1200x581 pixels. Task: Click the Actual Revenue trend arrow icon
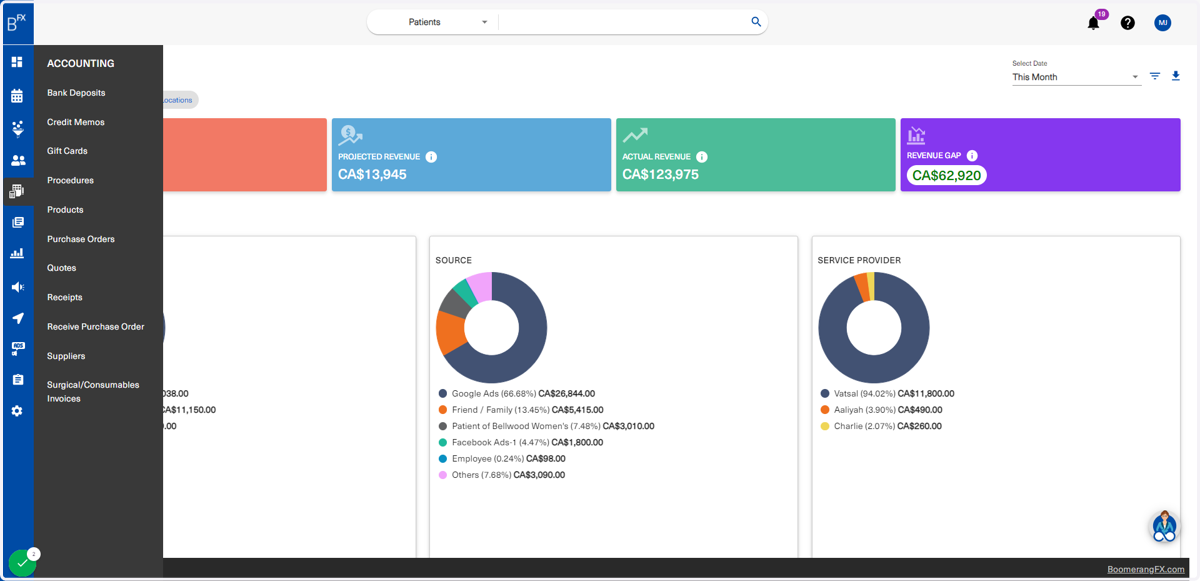click(x=635, y=135)
